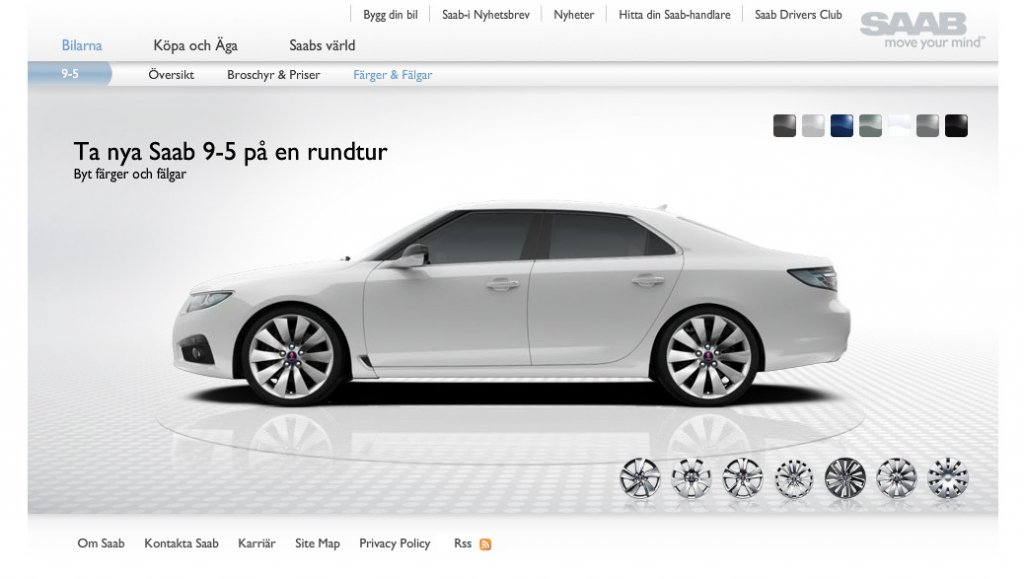Select the second rim in the wheel row
Image resolution: width=1024 pixels, height=579 pixels.
(x=691, y=478)
